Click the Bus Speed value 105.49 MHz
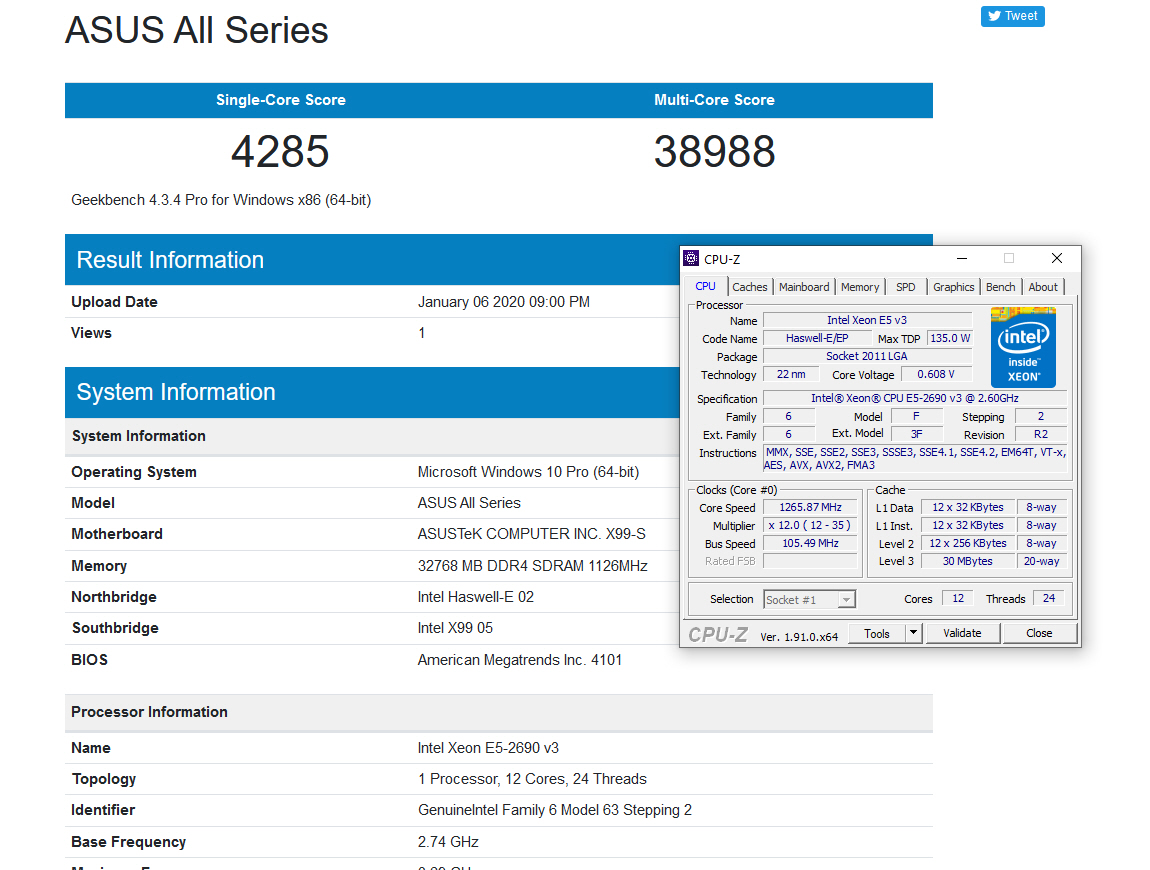 pos(810,543)
